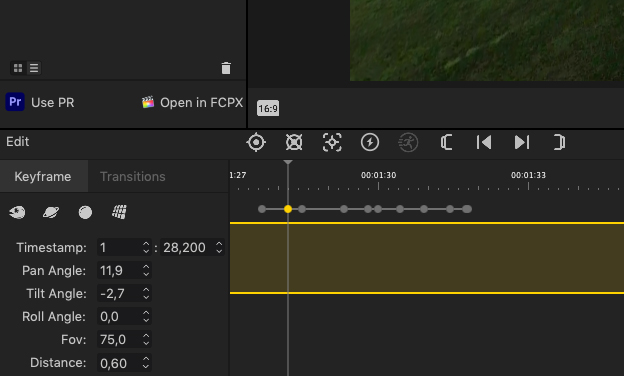Click the Use PR Premiere button
624x376 pixels.
coord(40,102)
